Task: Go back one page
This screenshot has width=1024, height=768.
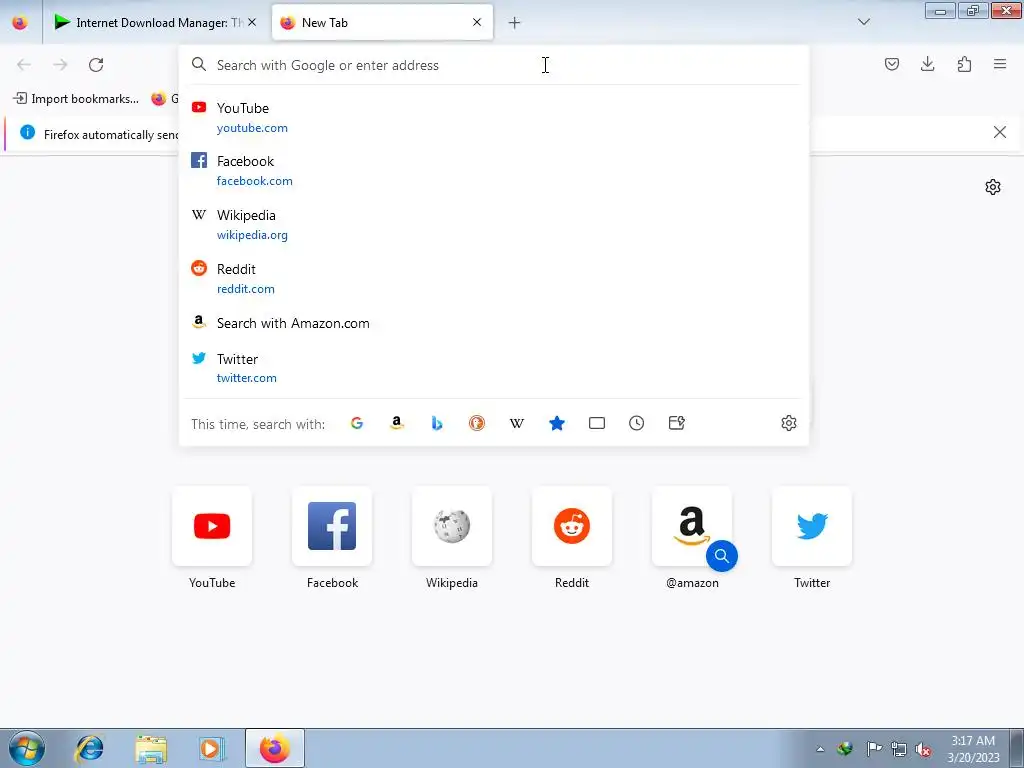Action: pyautogui.click(x=24, y=64)
